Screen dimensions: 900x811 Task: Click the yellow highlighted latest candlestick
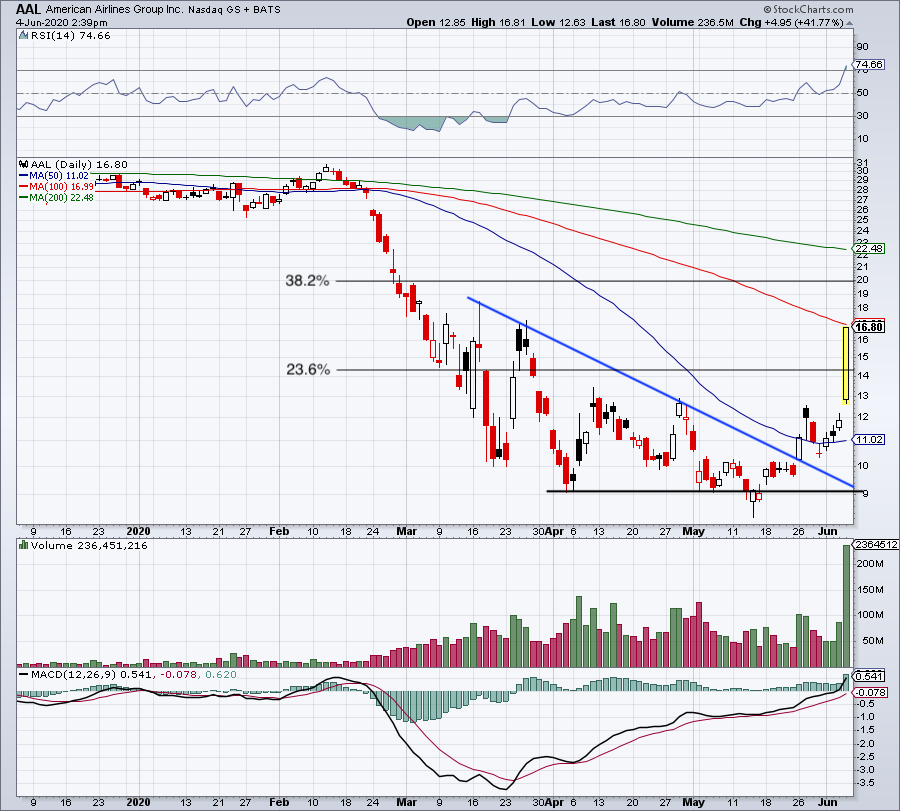pos(846,364)
